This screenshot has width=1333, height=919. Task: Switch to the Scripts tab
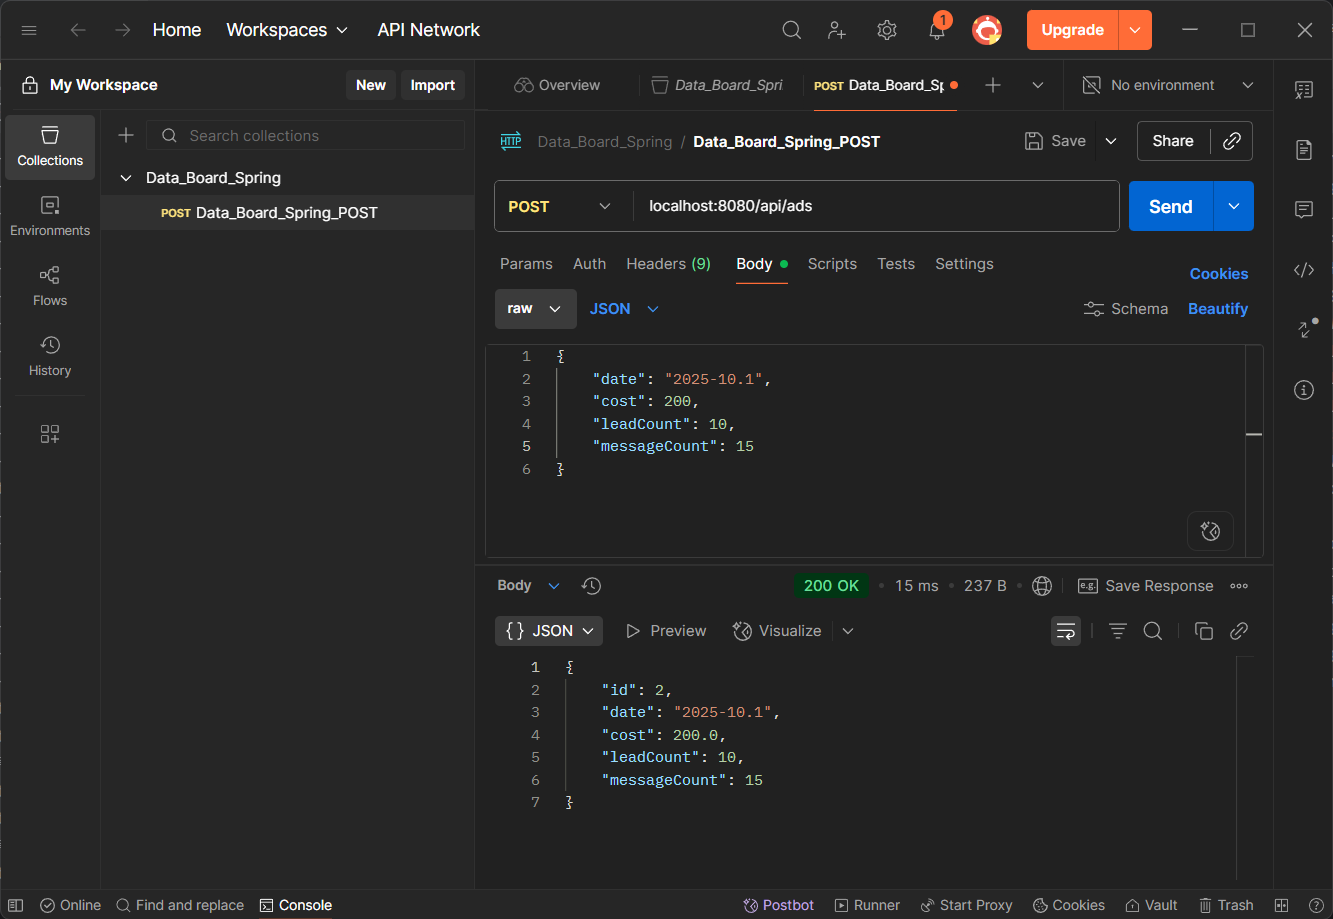[832, 264]
